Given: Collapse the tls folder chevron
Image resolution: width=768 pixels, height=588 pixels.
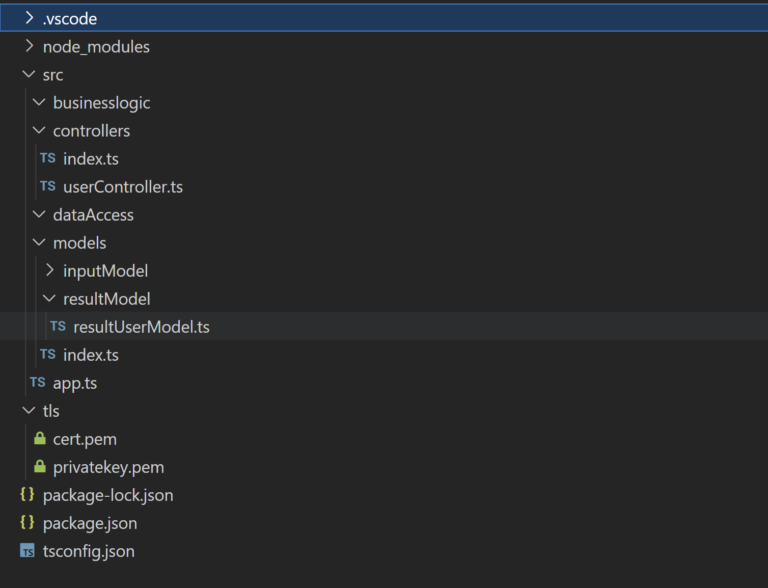Looking at the screenshot, I should (x=29, y=410).
